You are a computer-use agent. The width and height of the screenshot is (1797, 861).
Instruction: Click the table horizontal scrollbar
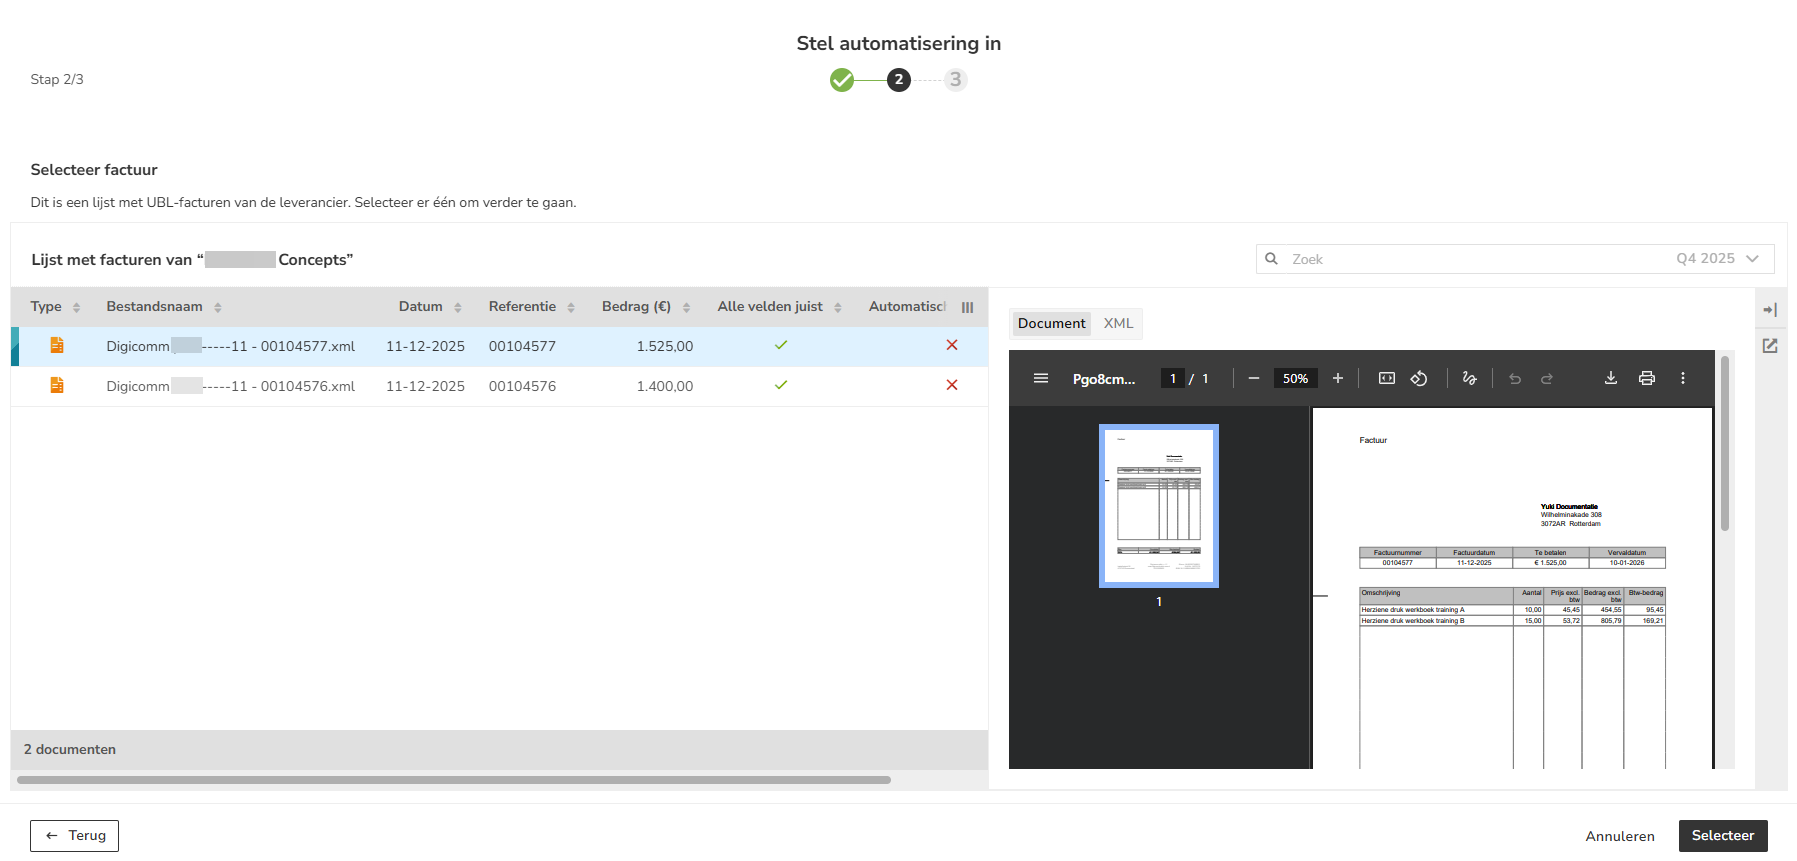point(454,780)
